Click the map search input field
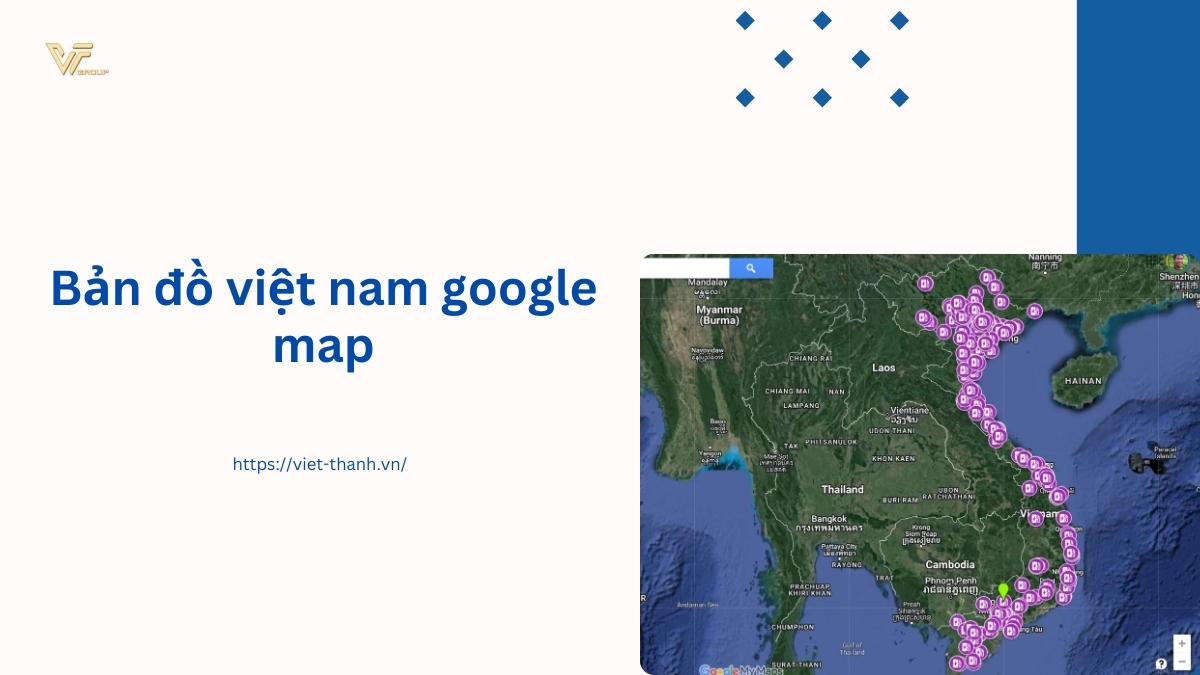This screenshot has width=1200, height=675. tap(685, 268)
